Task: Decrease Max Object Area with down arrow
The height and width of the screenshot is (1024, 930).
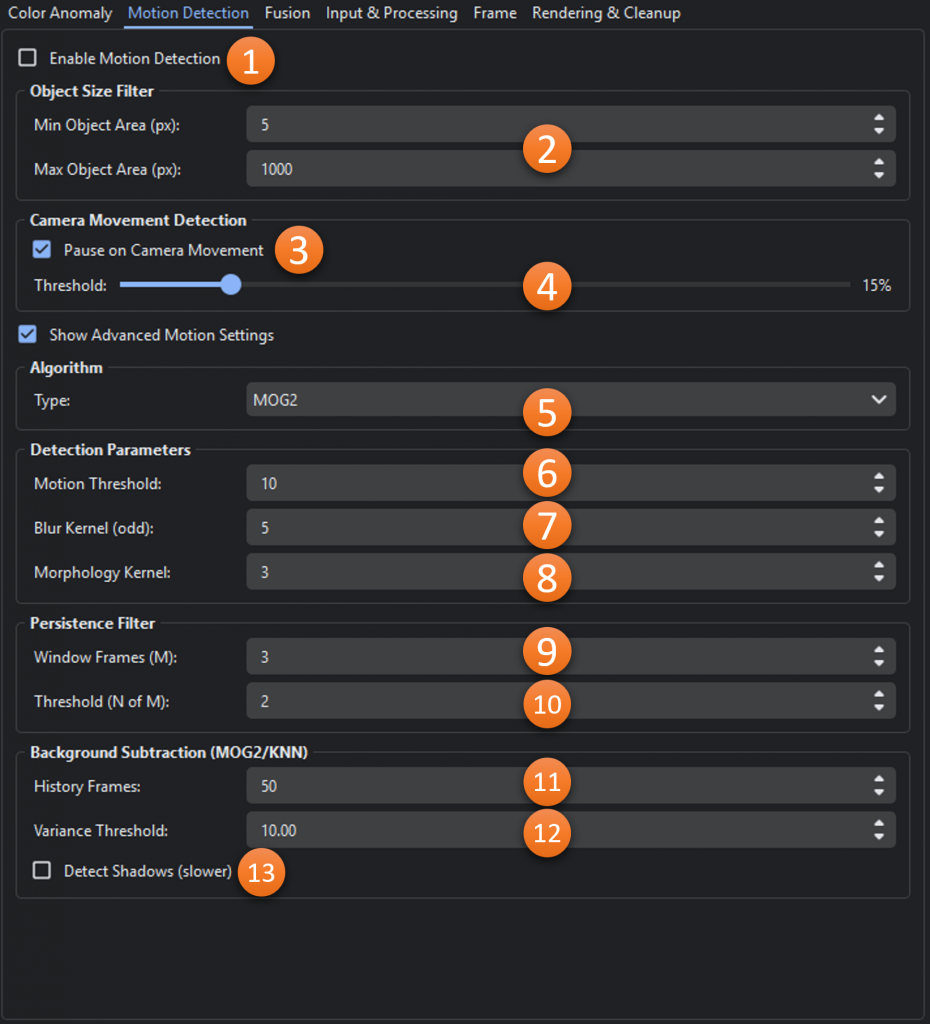Action: (x=878, y=175)
